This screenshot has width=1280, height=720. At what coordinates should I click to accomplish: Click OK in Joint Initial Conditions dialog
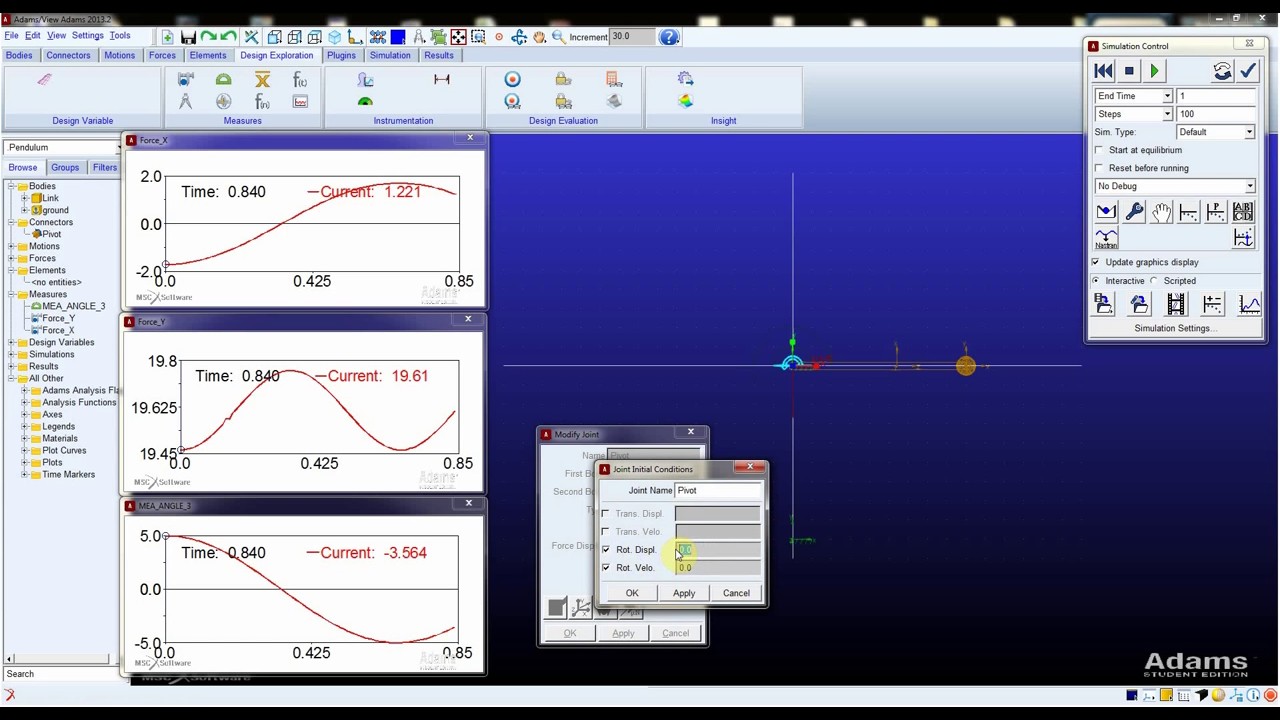click(x=632, y=593)
